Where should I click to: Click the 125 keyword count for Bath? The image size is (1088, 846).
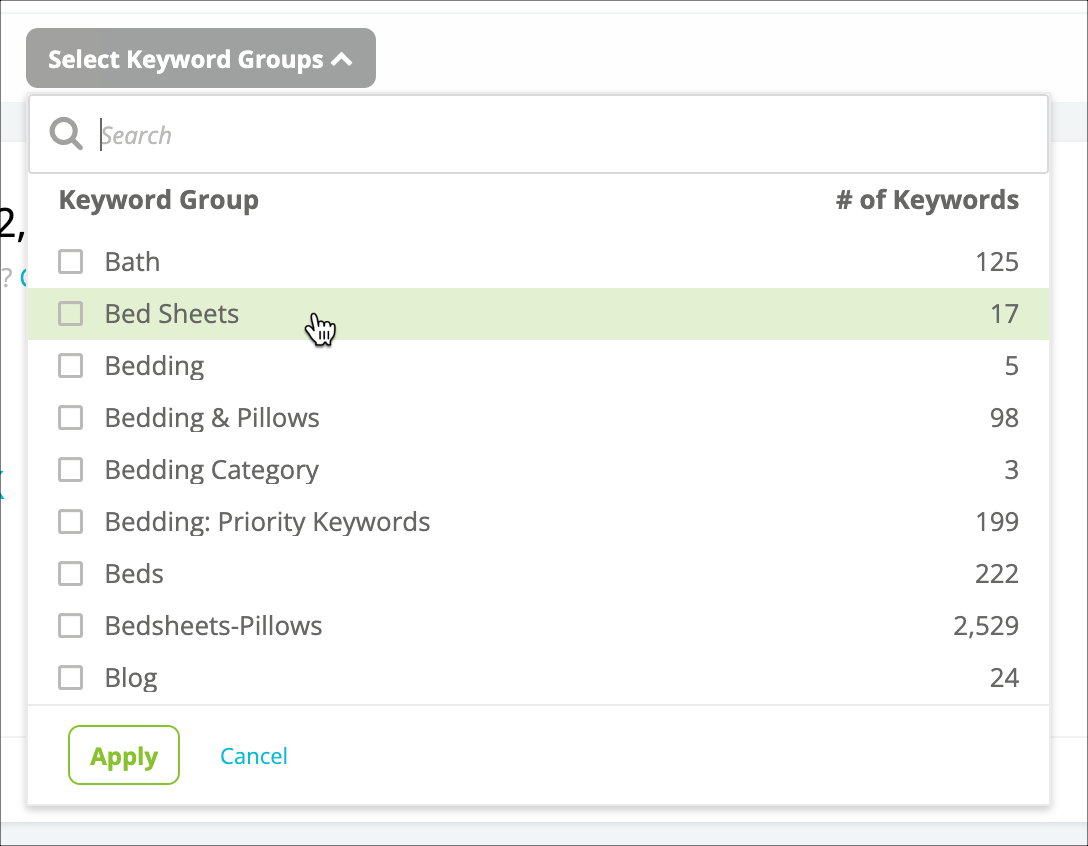click(x=997, y=262)
